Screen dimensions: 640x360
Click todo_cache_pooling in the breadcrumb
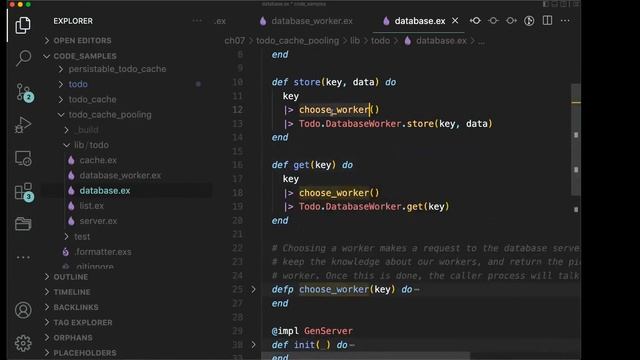click(298, 41)
